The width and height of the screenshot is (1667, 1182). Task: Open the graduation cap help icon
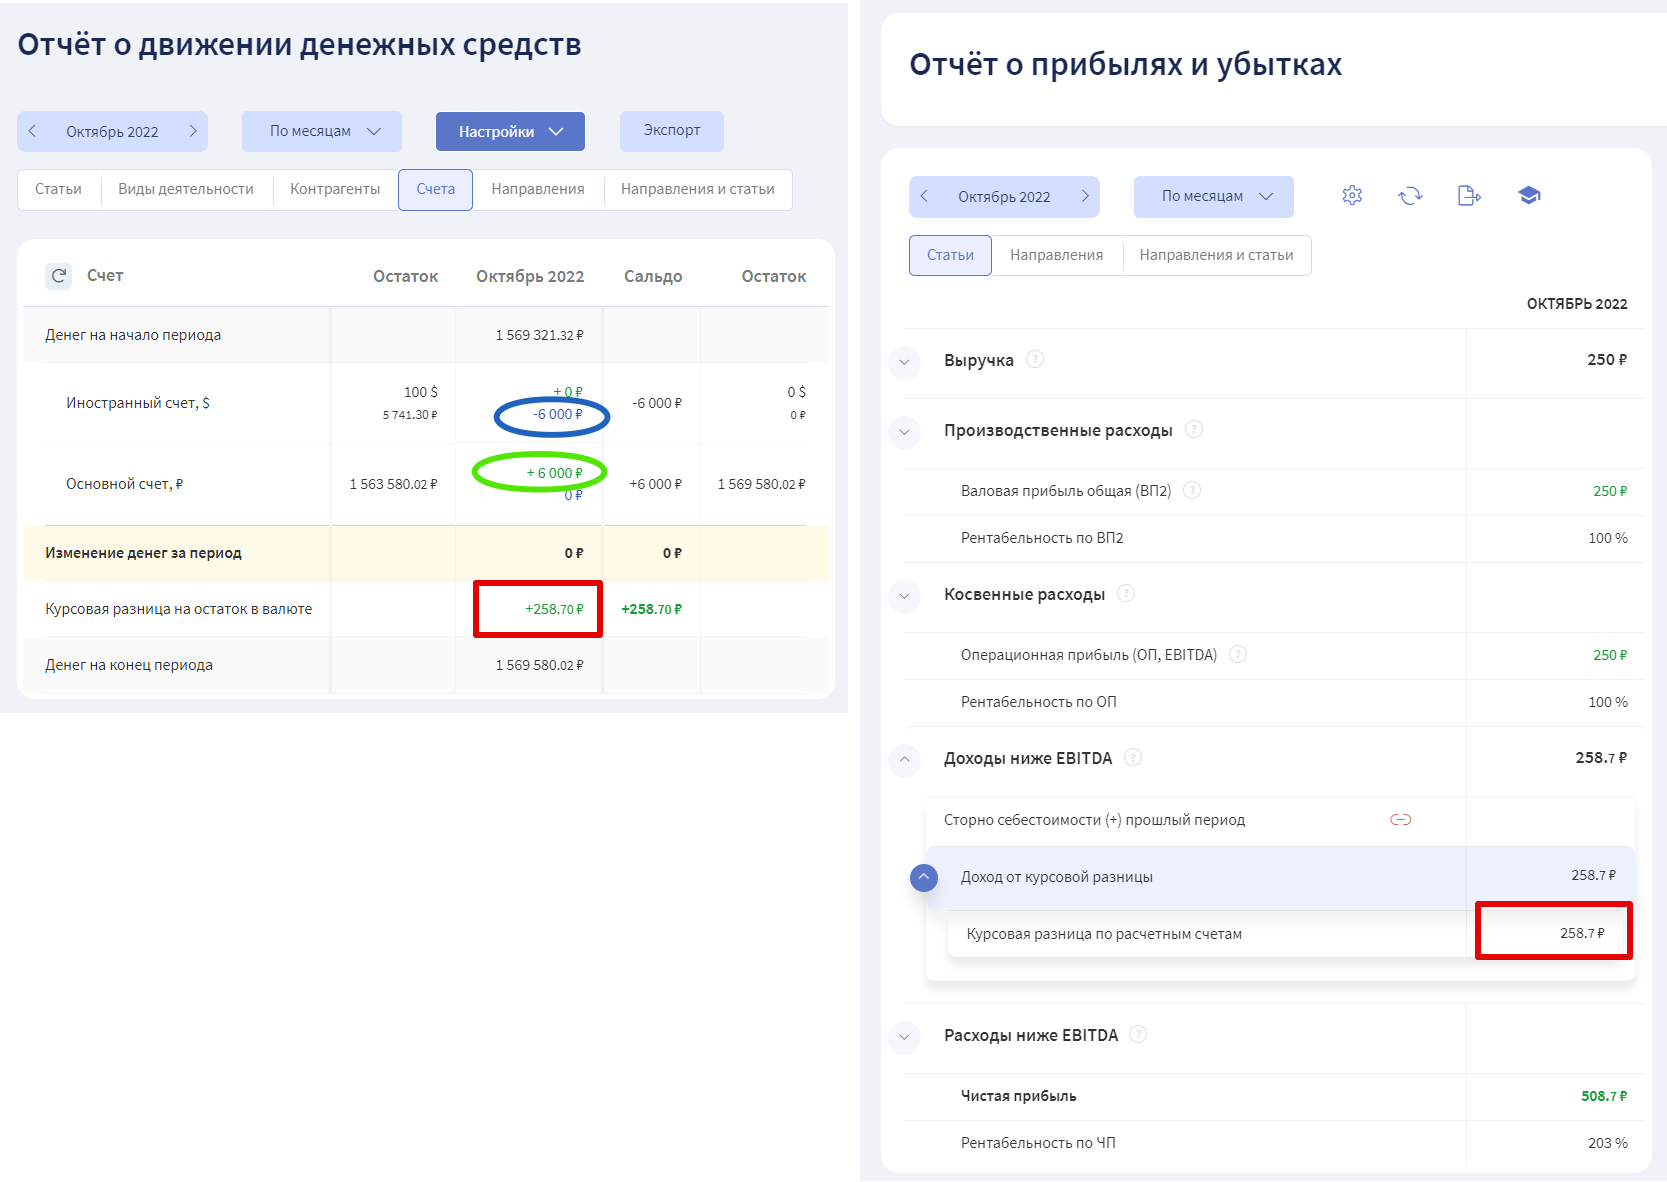click(1529, 196)
